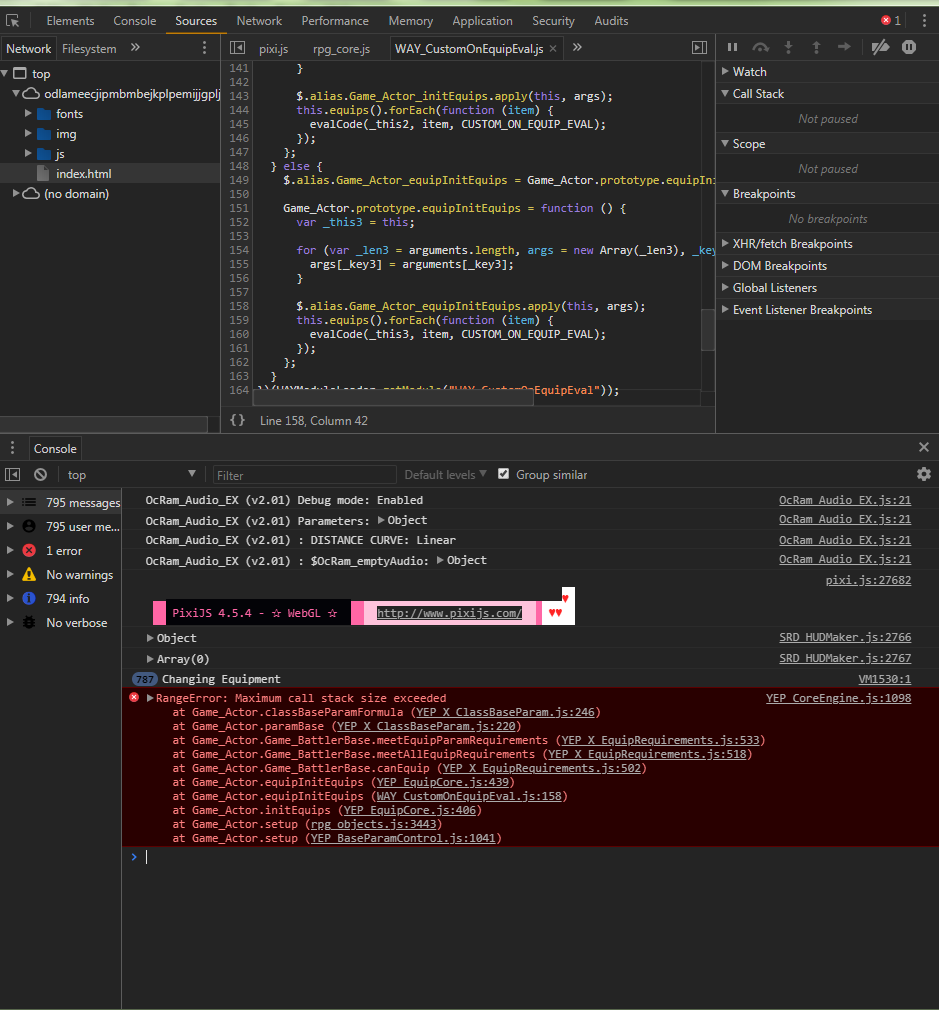Expand the fonts folder
The height and width of the screenshot is (1010, 939).
click(x=28, y=113)
